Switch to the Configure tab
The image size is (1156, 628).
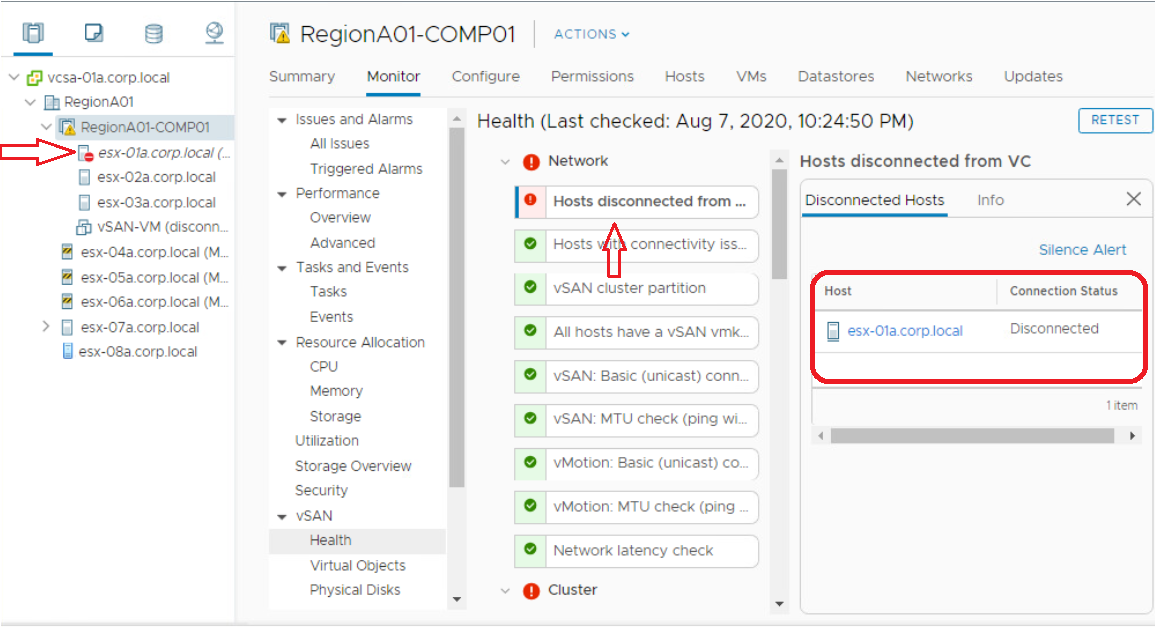click(x=485, y=77)
